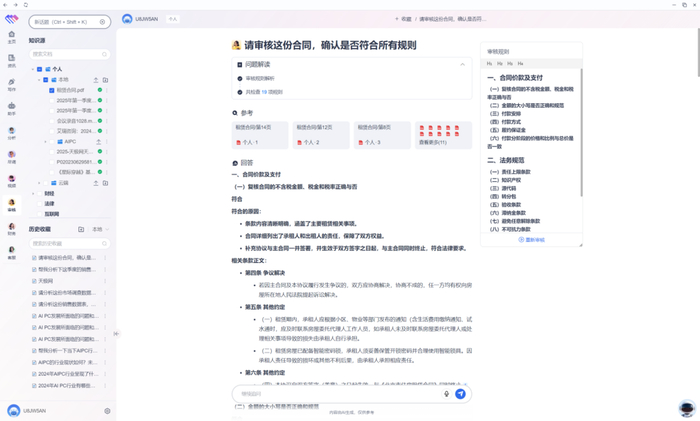Open the 本地 dropdown in 历史收藏
The image size is (700, 421).
pos(100,229)
